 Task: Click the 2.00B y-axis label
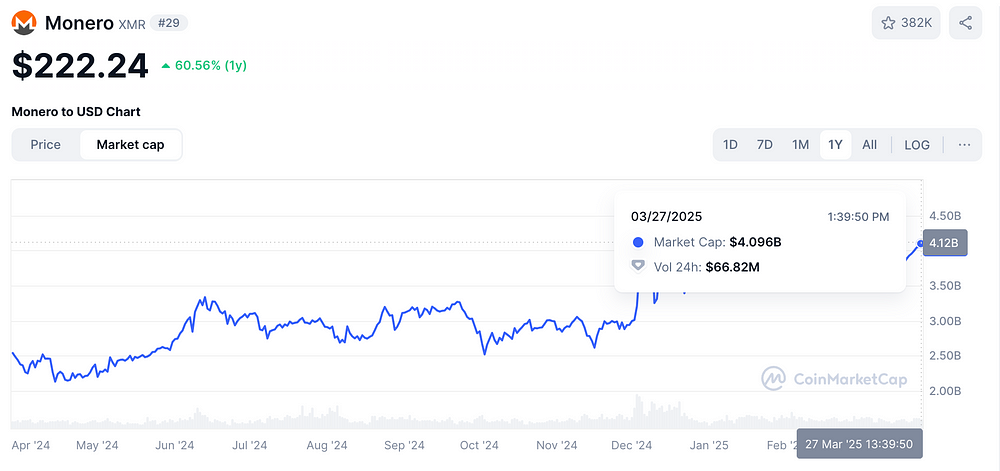point(945,391)
